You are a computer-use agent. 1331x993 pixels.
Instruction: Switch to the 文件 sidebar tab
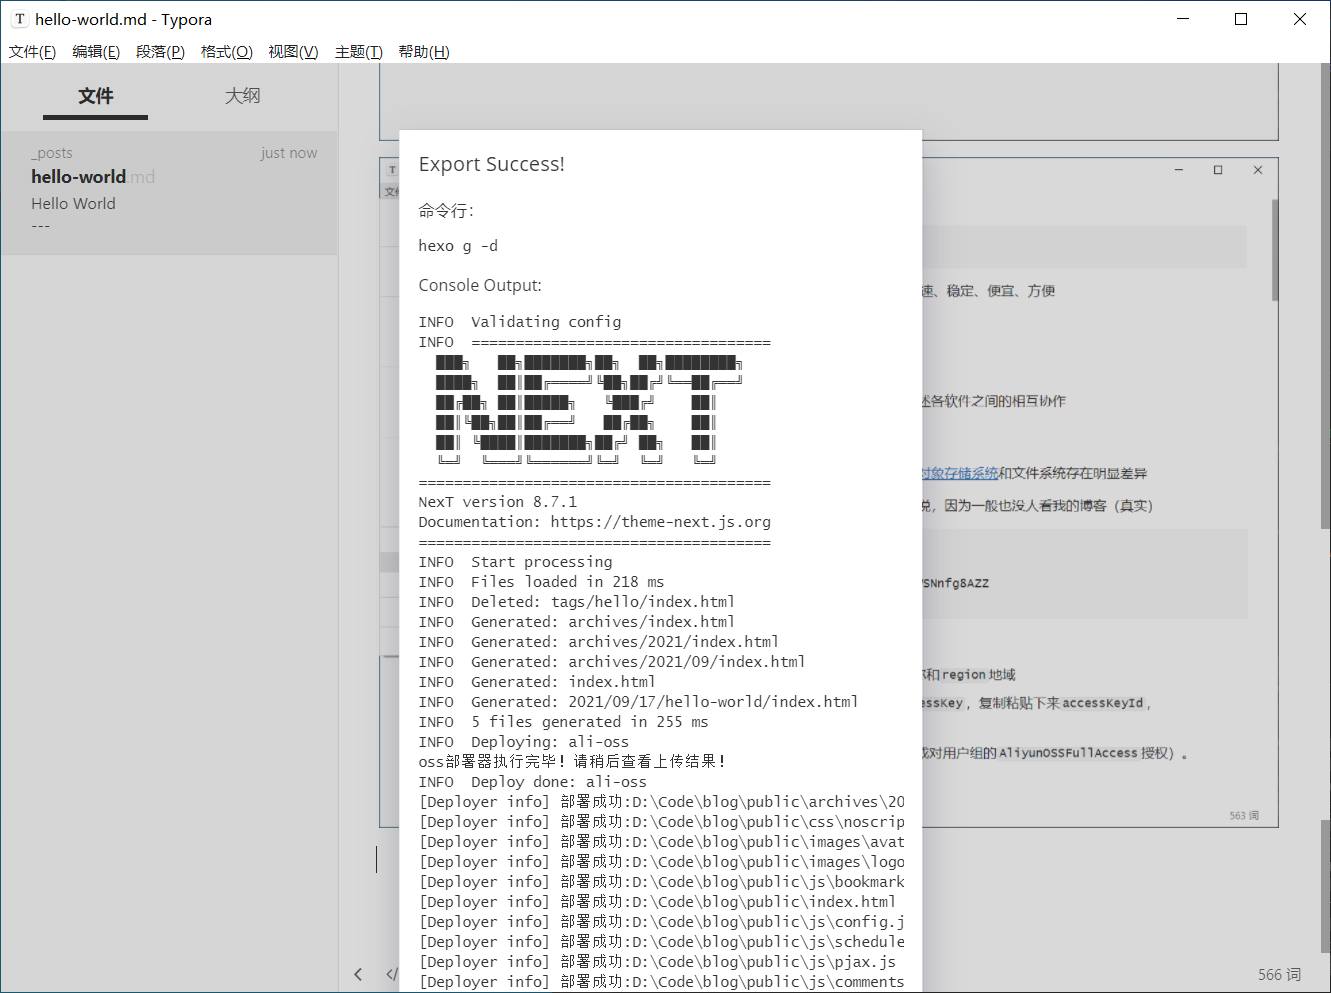pyautogui.click(x=96, y=96)
